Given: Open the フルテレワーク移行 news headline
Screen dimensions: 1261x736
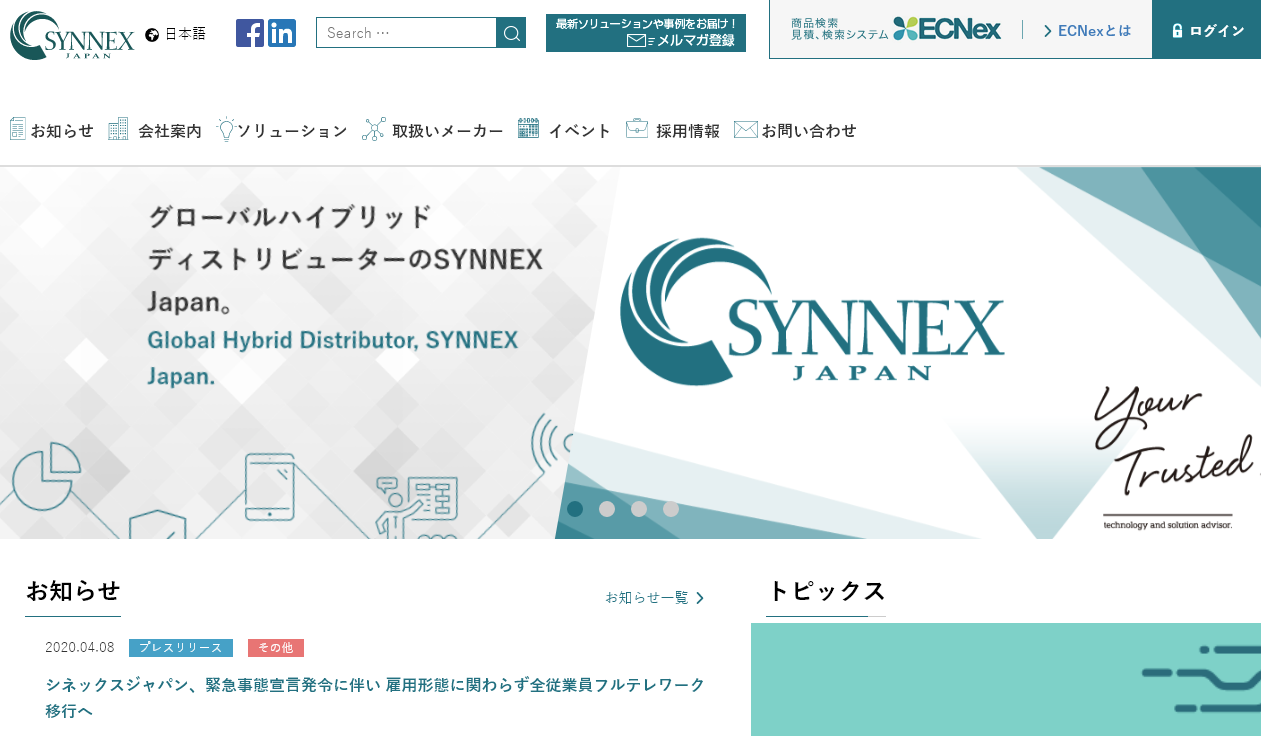Looking at the screenshot, I should 375,698.
